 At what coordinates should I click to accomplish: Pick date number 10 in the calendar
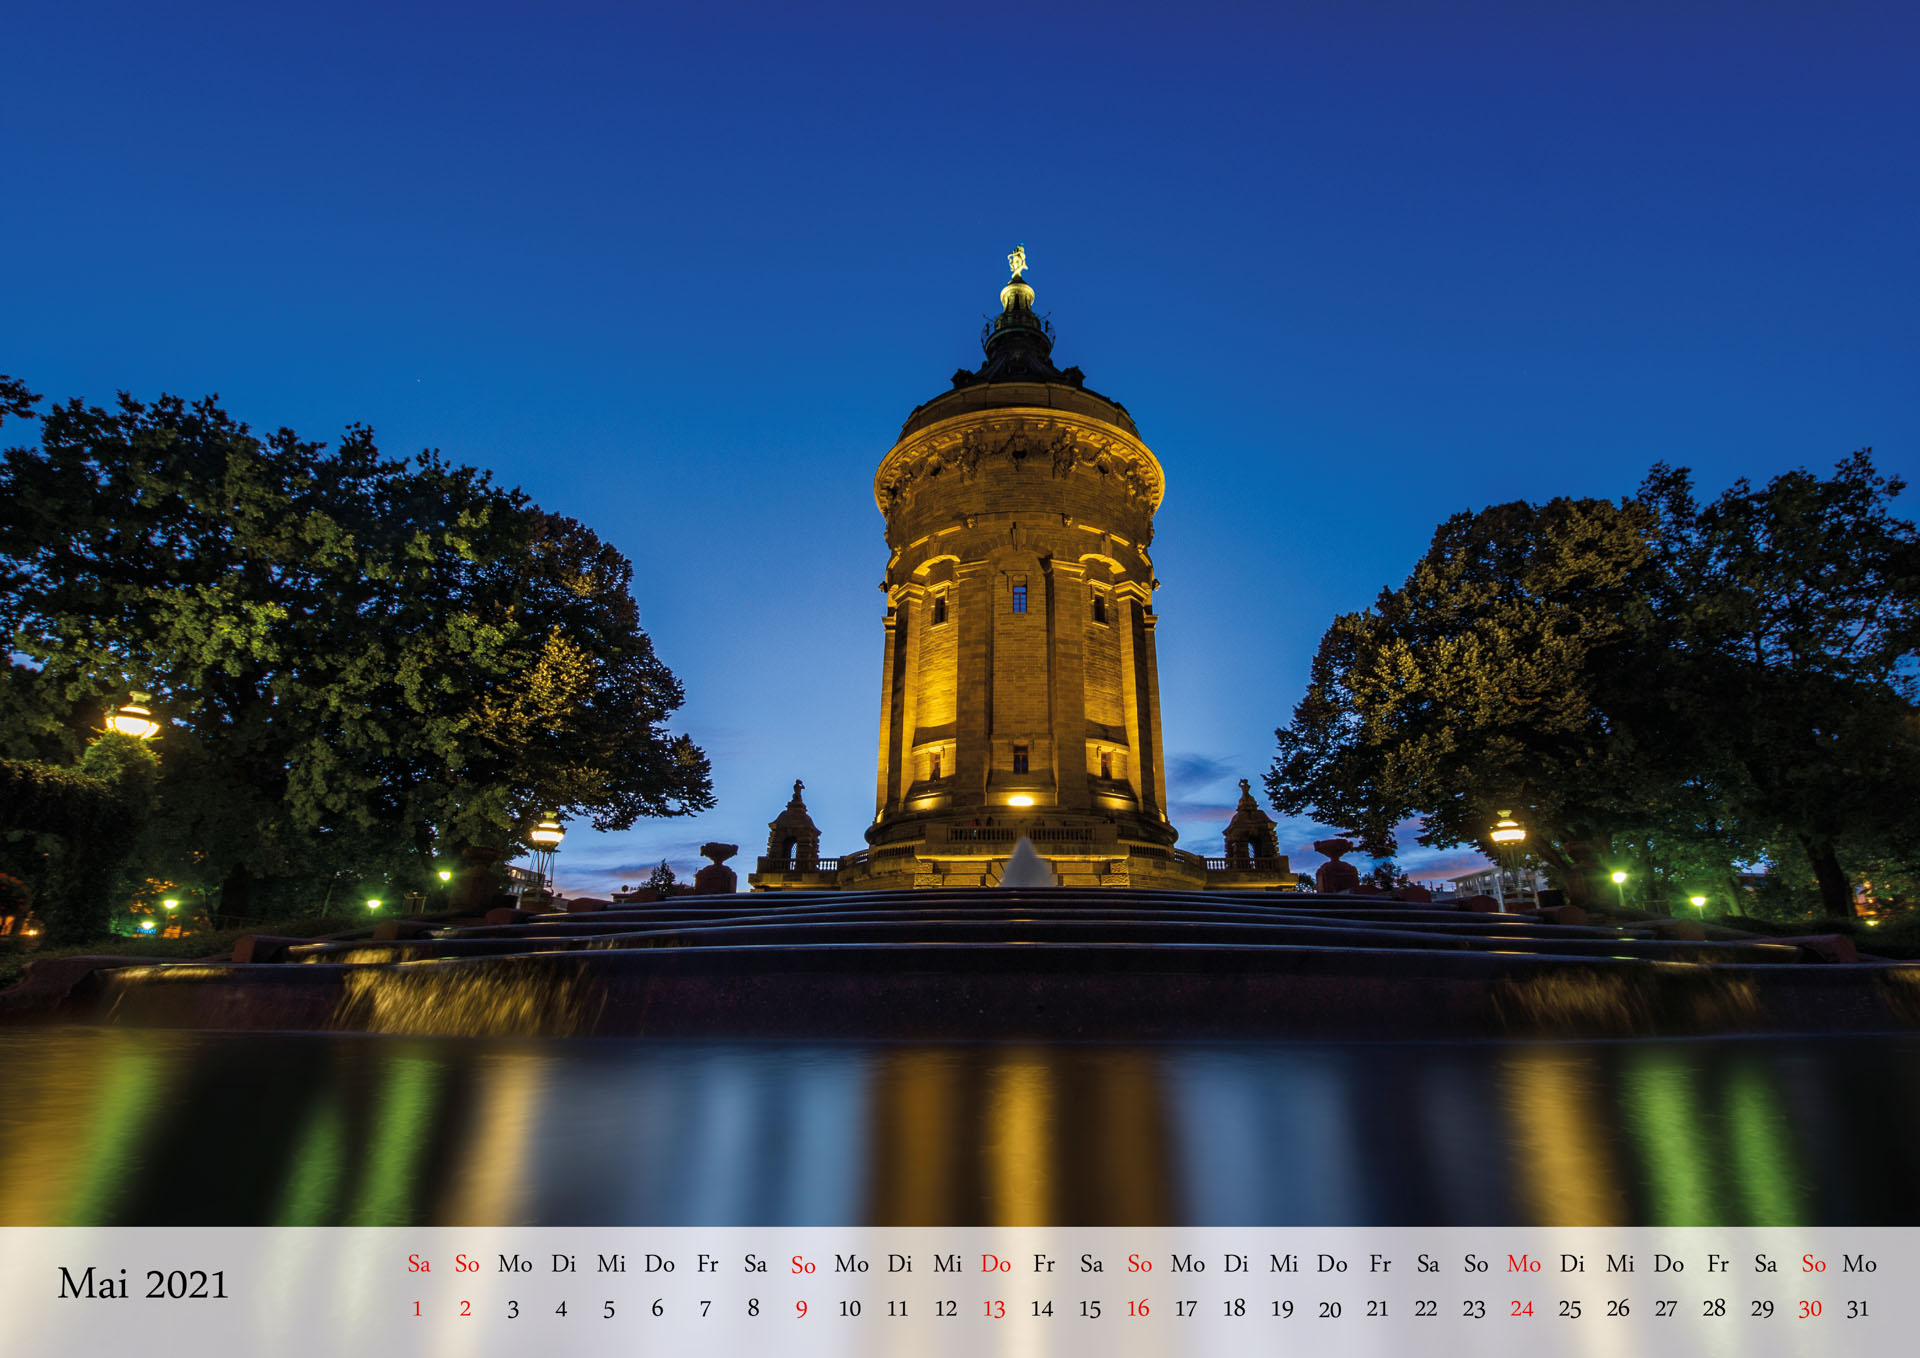(849, 1308)
